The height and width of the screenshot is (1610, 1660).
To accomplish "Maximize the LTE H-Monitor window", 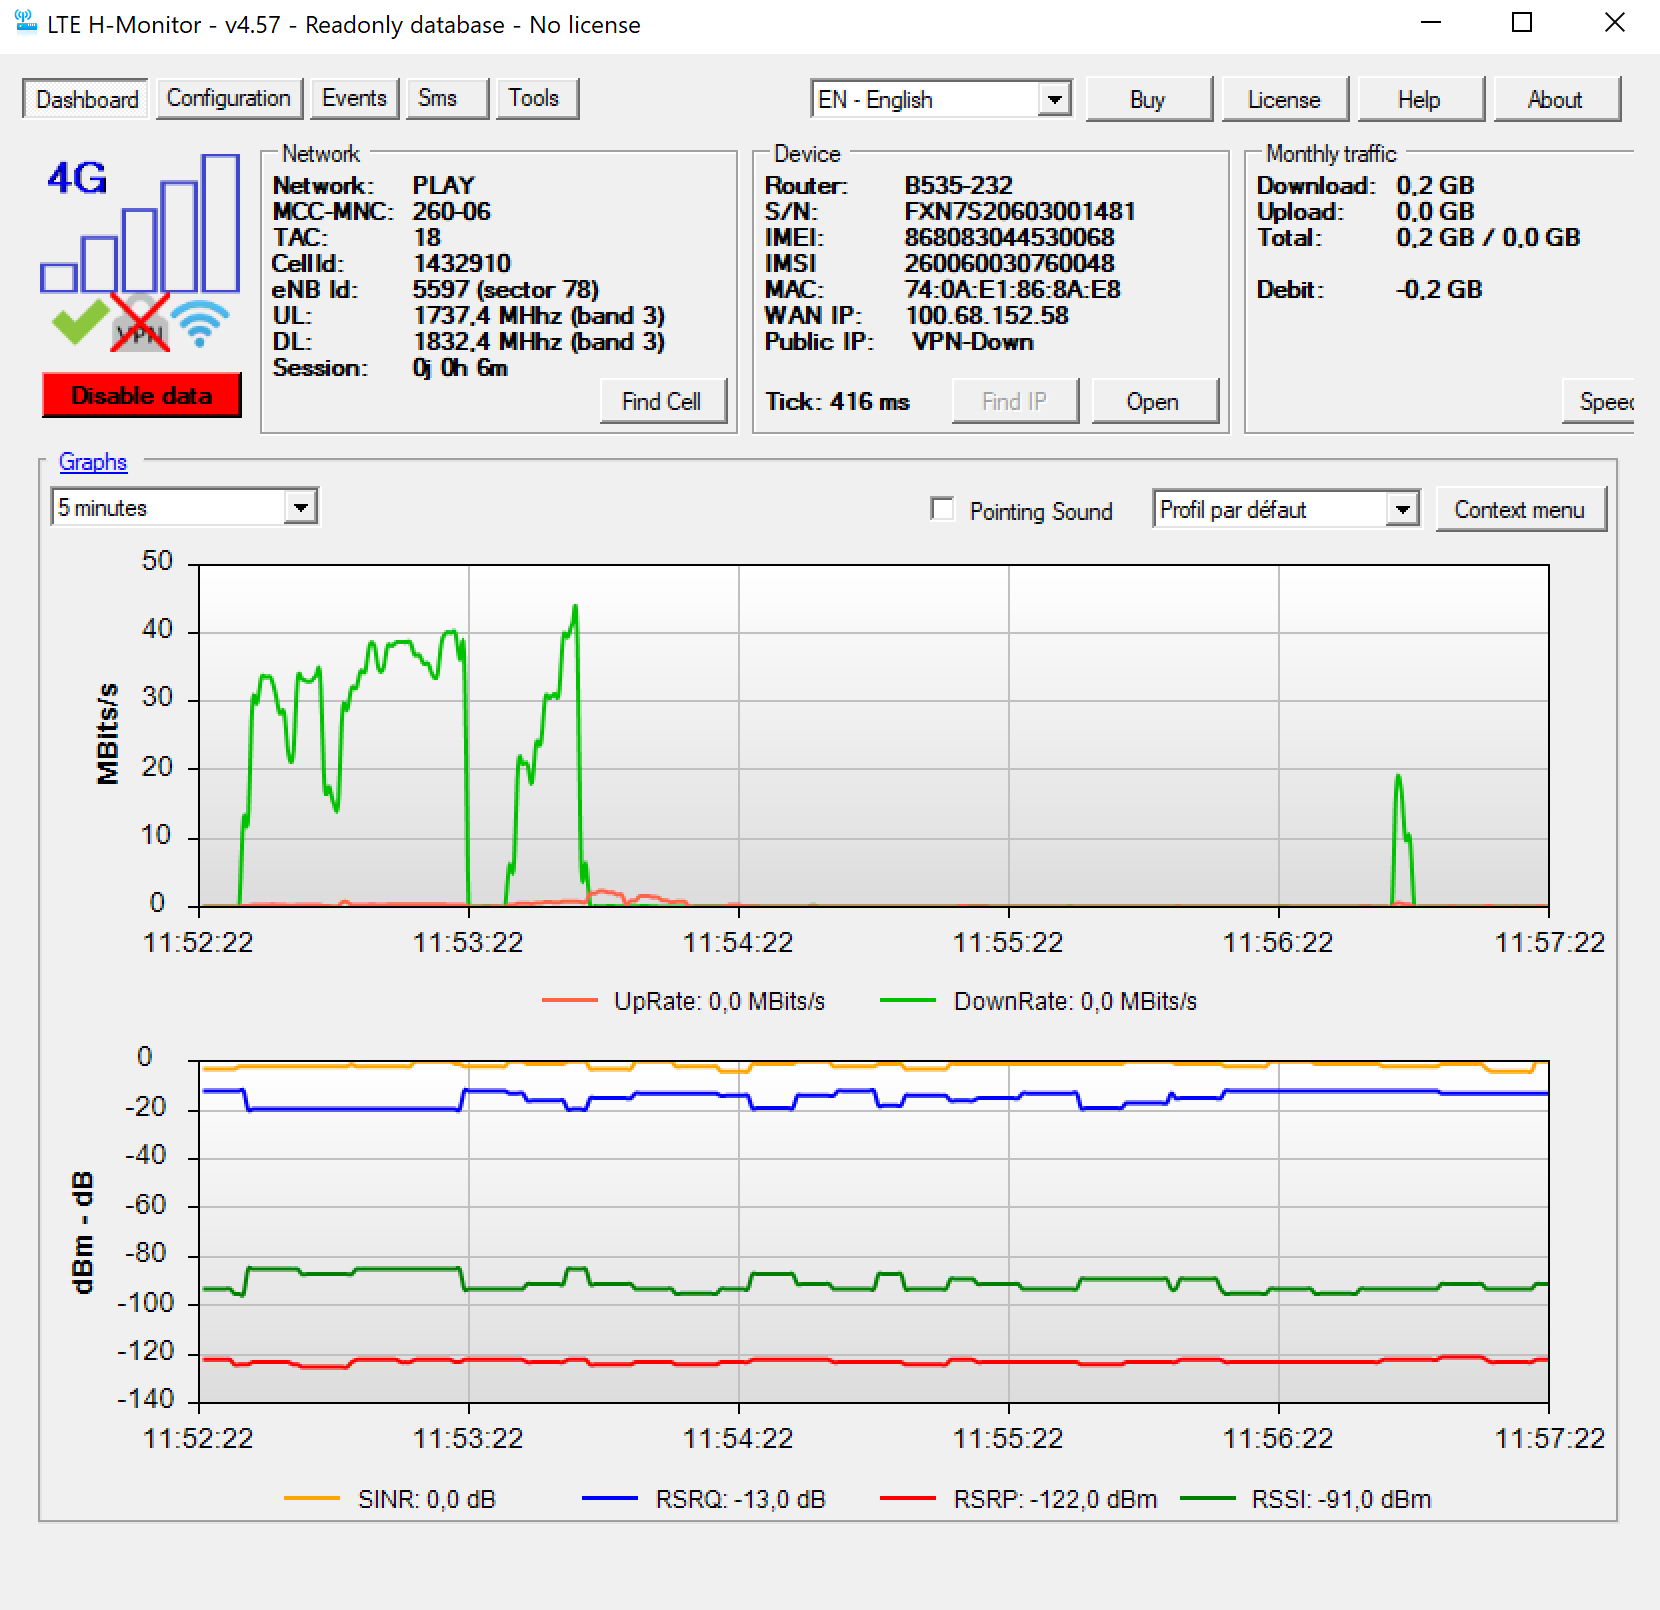I will [1522, 23].
